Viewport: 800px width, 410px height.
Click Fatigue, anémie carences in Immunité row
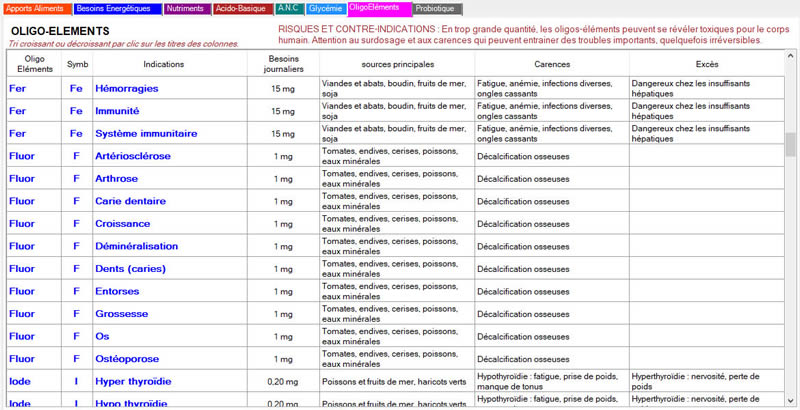click(552, 111)
